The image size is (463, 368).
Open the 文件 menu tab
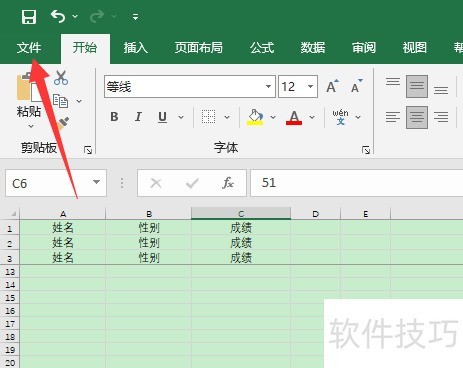29,48
